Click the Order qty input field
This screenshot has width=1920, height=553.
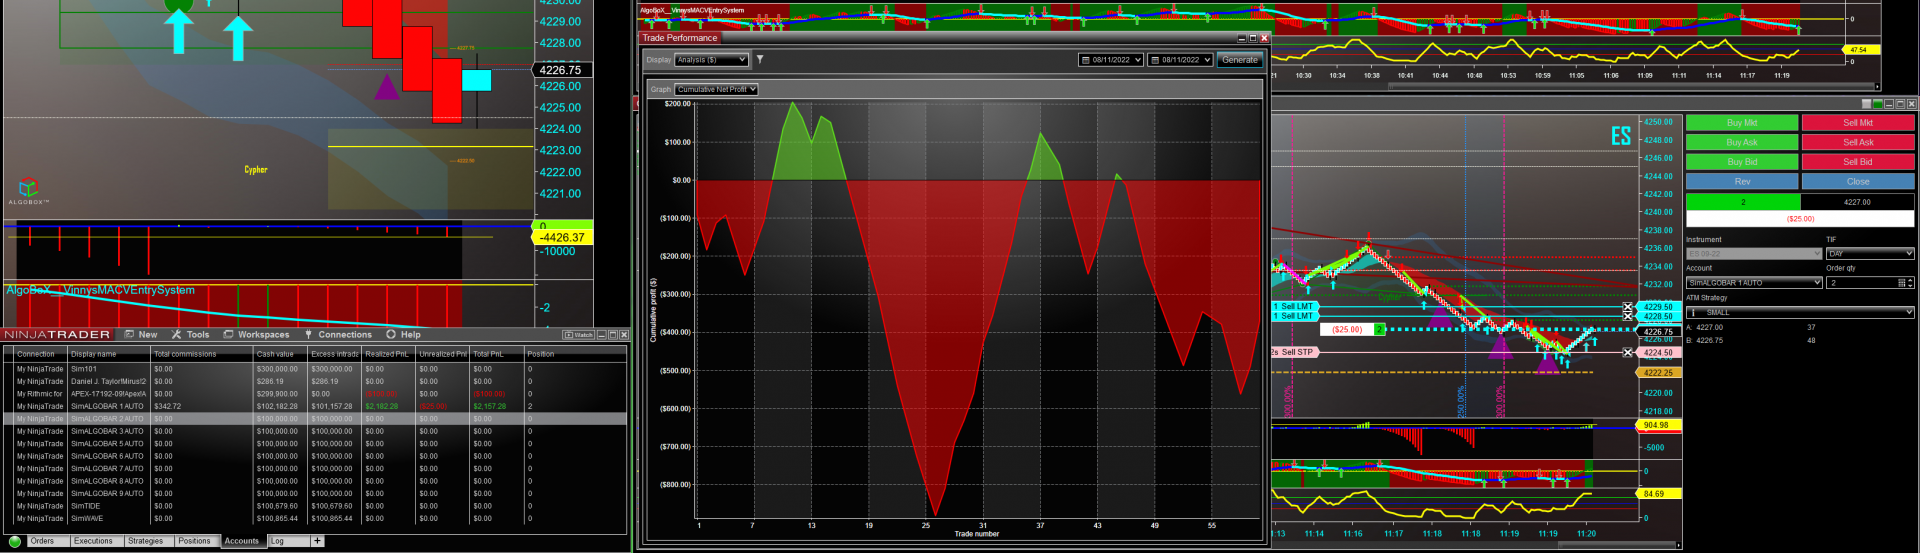1860,283
